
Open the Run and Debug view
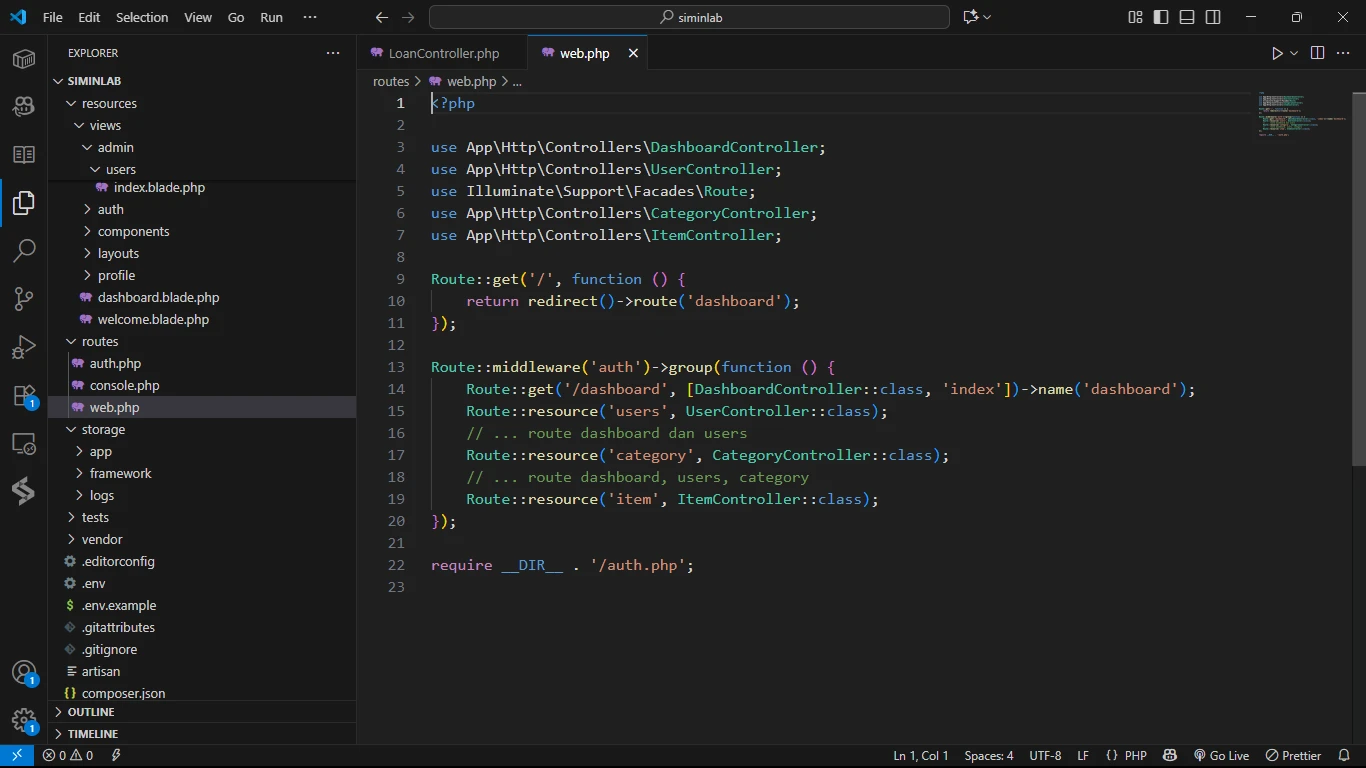point(24,348)
